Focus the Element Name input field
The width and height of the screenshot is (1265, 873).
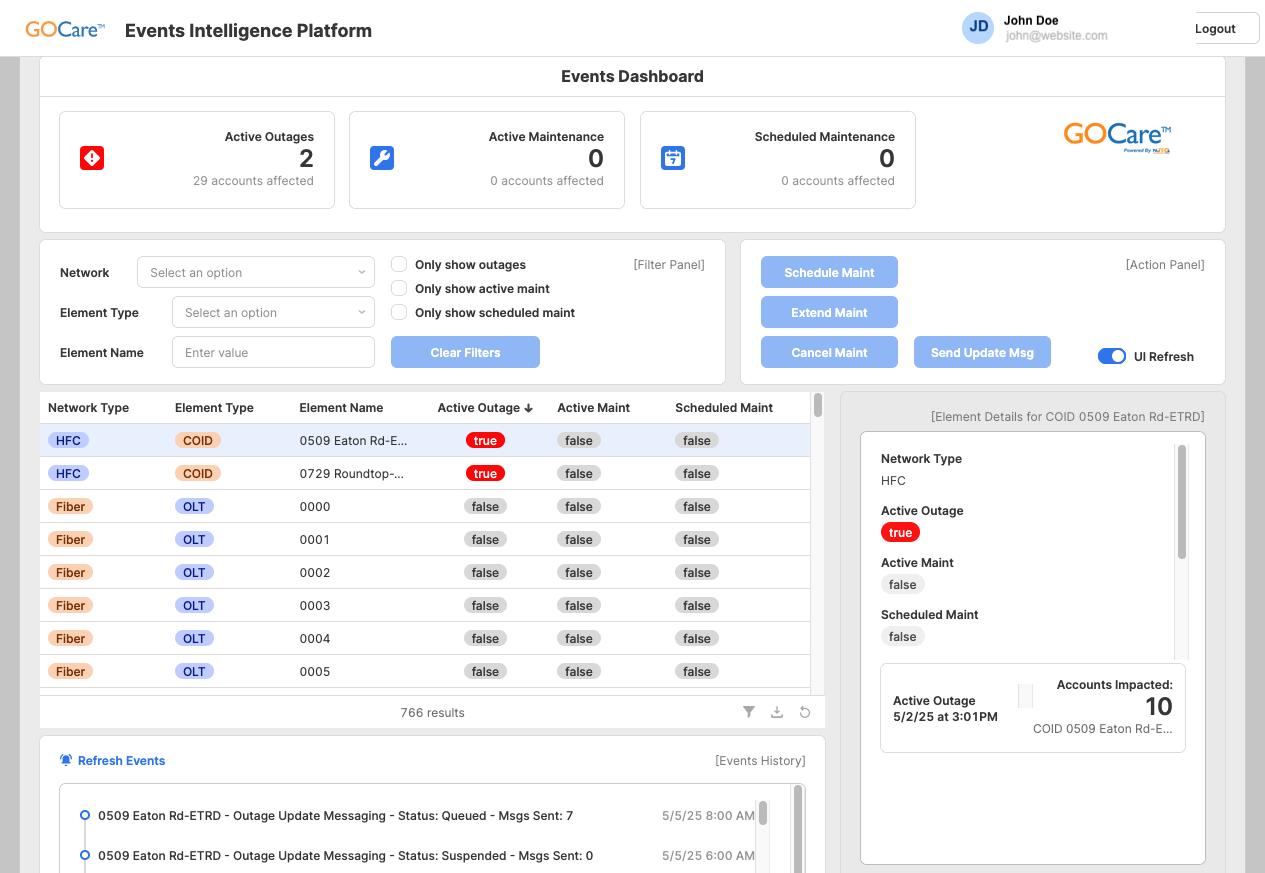(273, 352)
